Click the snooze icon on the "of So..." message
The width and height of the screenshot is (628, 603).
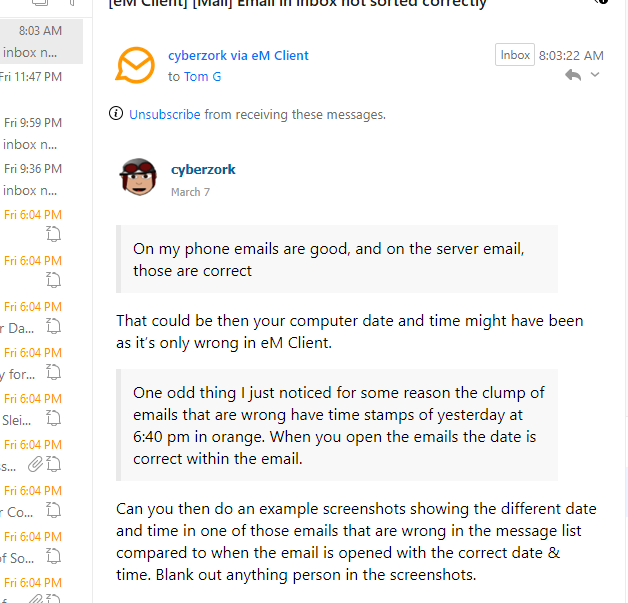55,556
